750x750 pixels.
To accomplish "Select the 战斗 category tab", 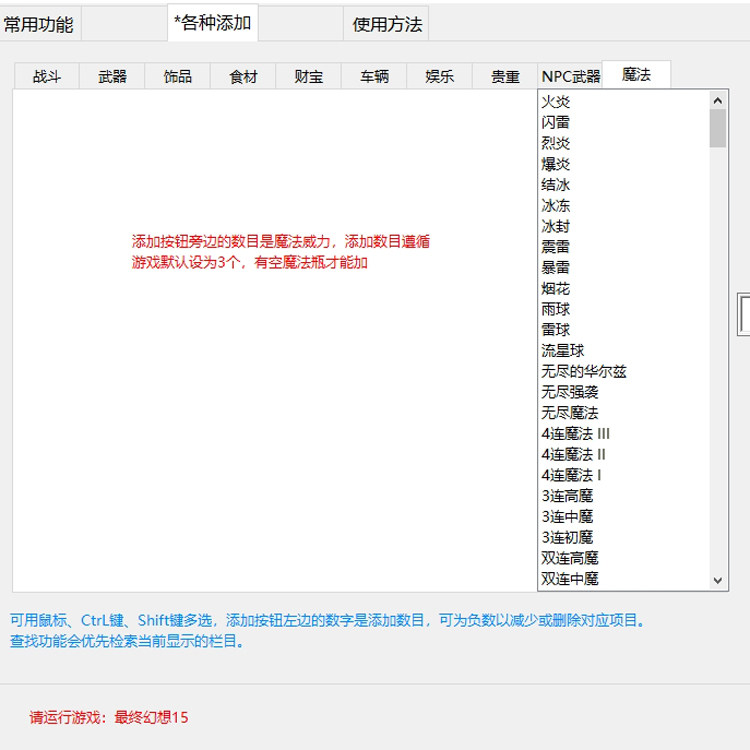I will 46,76.
